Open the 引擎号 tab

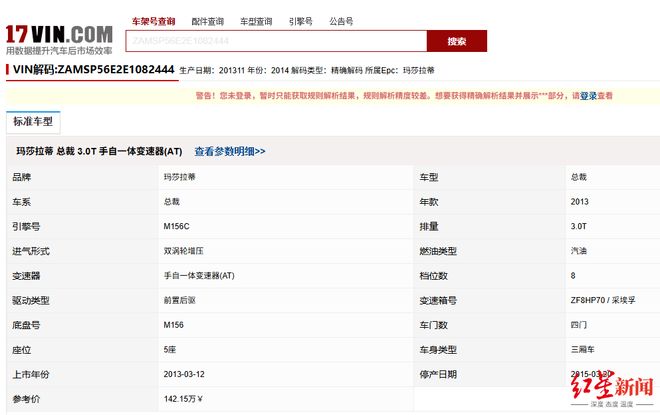point(301,21)
